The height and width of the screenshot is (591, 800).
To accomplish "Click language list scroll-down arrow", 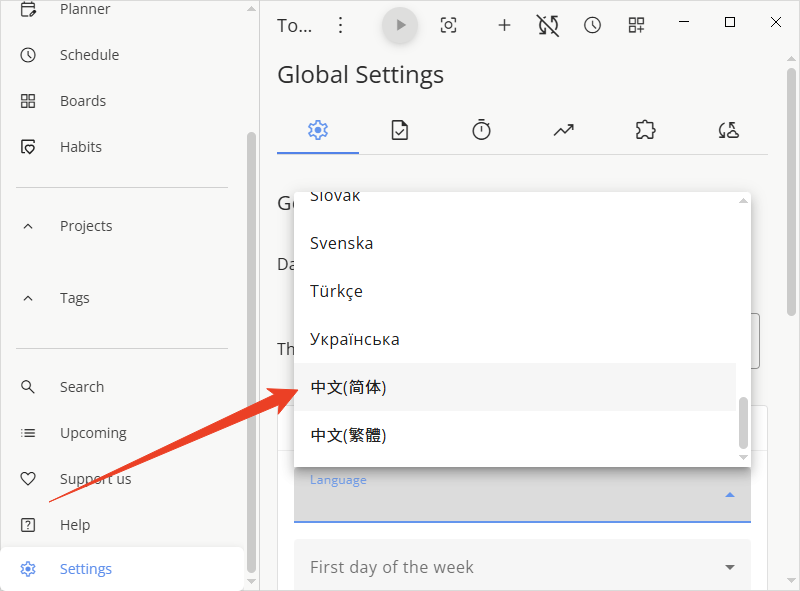I will pos(743,457).
